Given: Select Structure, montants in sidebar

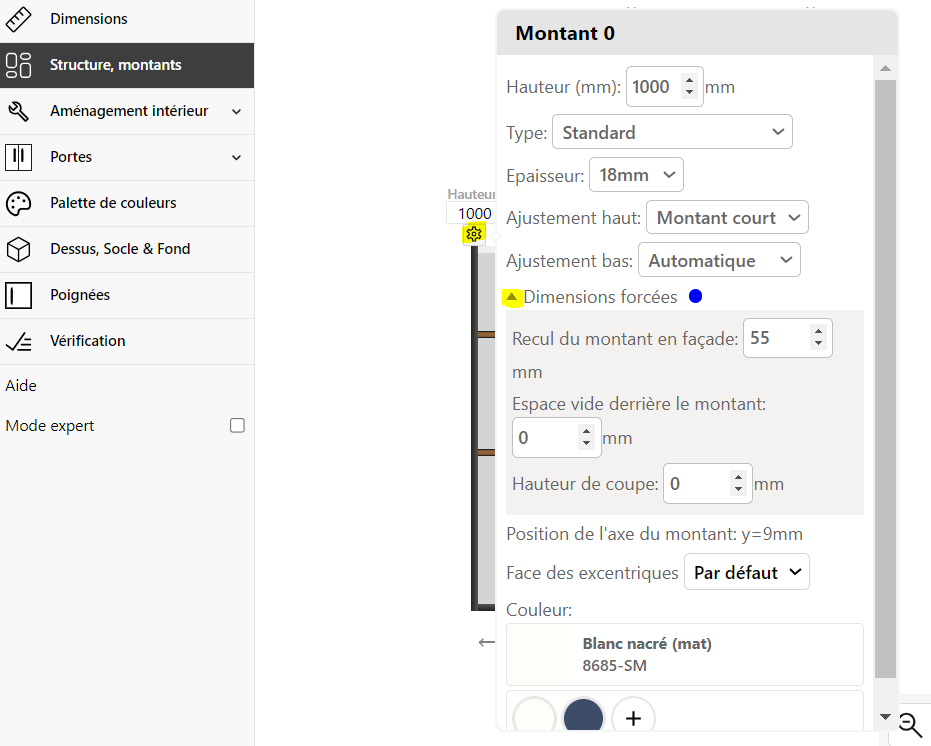Looking at the screenshot, I should click(127, 65).
